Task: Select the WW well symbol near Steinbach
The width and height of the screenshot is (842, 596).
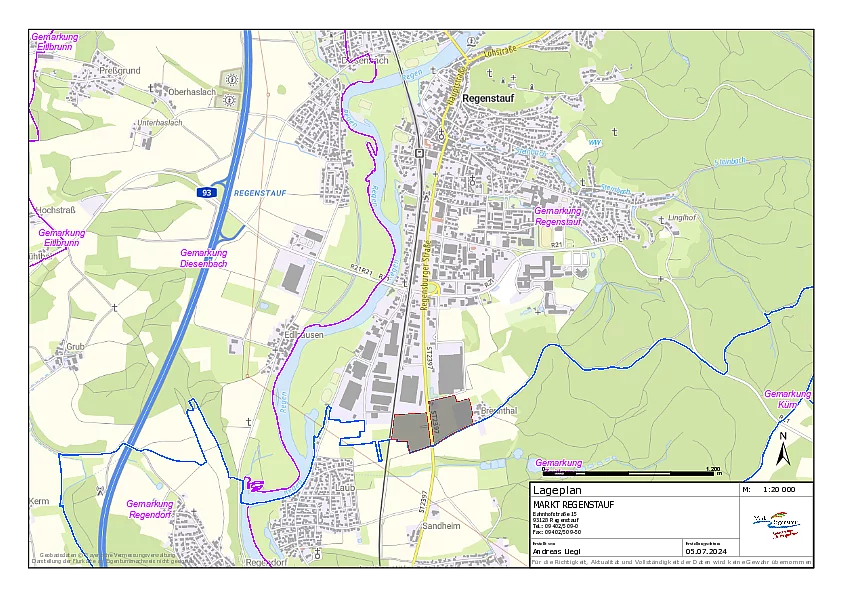Action: click(x=594, y=141)
